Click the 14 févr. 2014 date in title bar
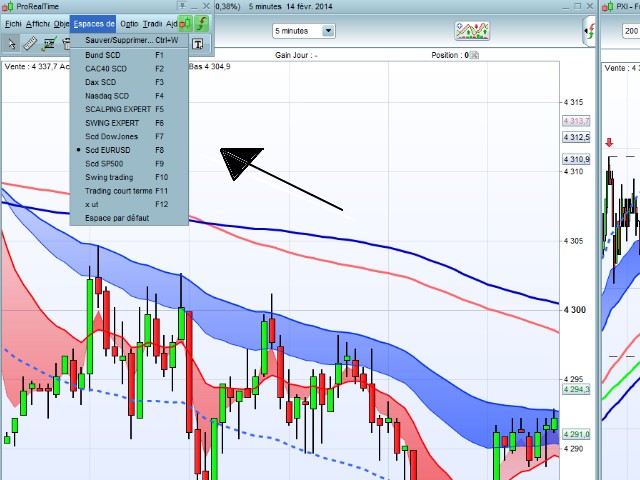The height and width of the screenshot is (480, 640). point(309,7)
